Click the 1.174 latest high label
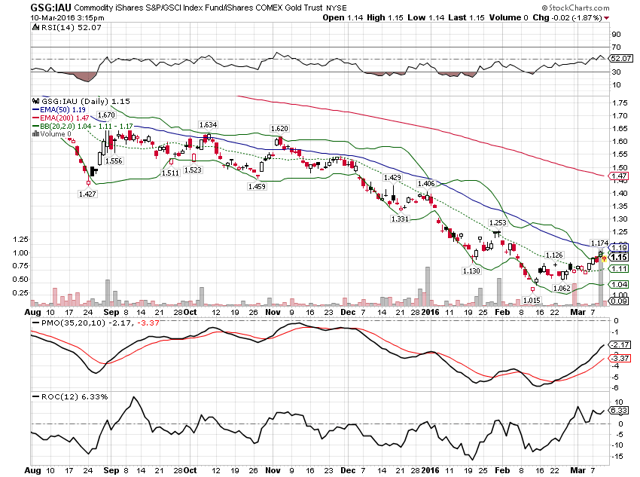Image resolution: width=640 pixels, height=477 pixels. (600, 243)
